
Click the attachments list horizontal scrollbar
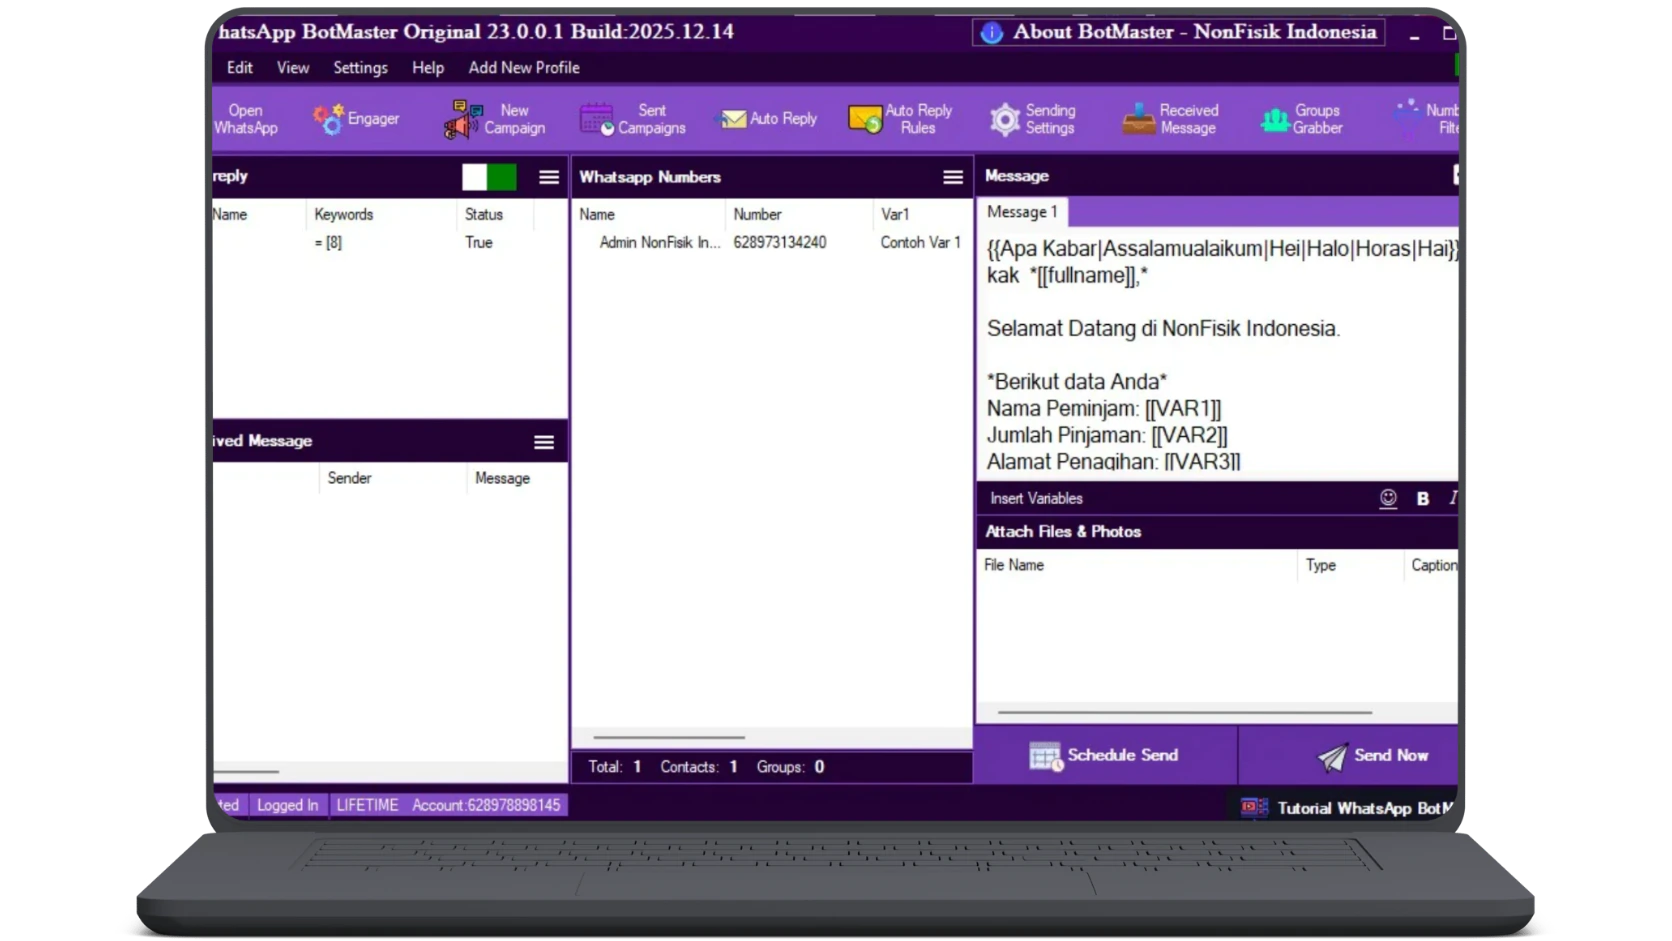click(x=1185, y=713)
